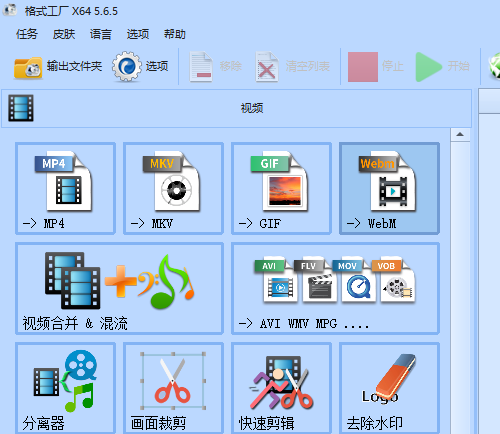Click the 输出文件夹 text label
500x434 pixels.
[74, 66]
